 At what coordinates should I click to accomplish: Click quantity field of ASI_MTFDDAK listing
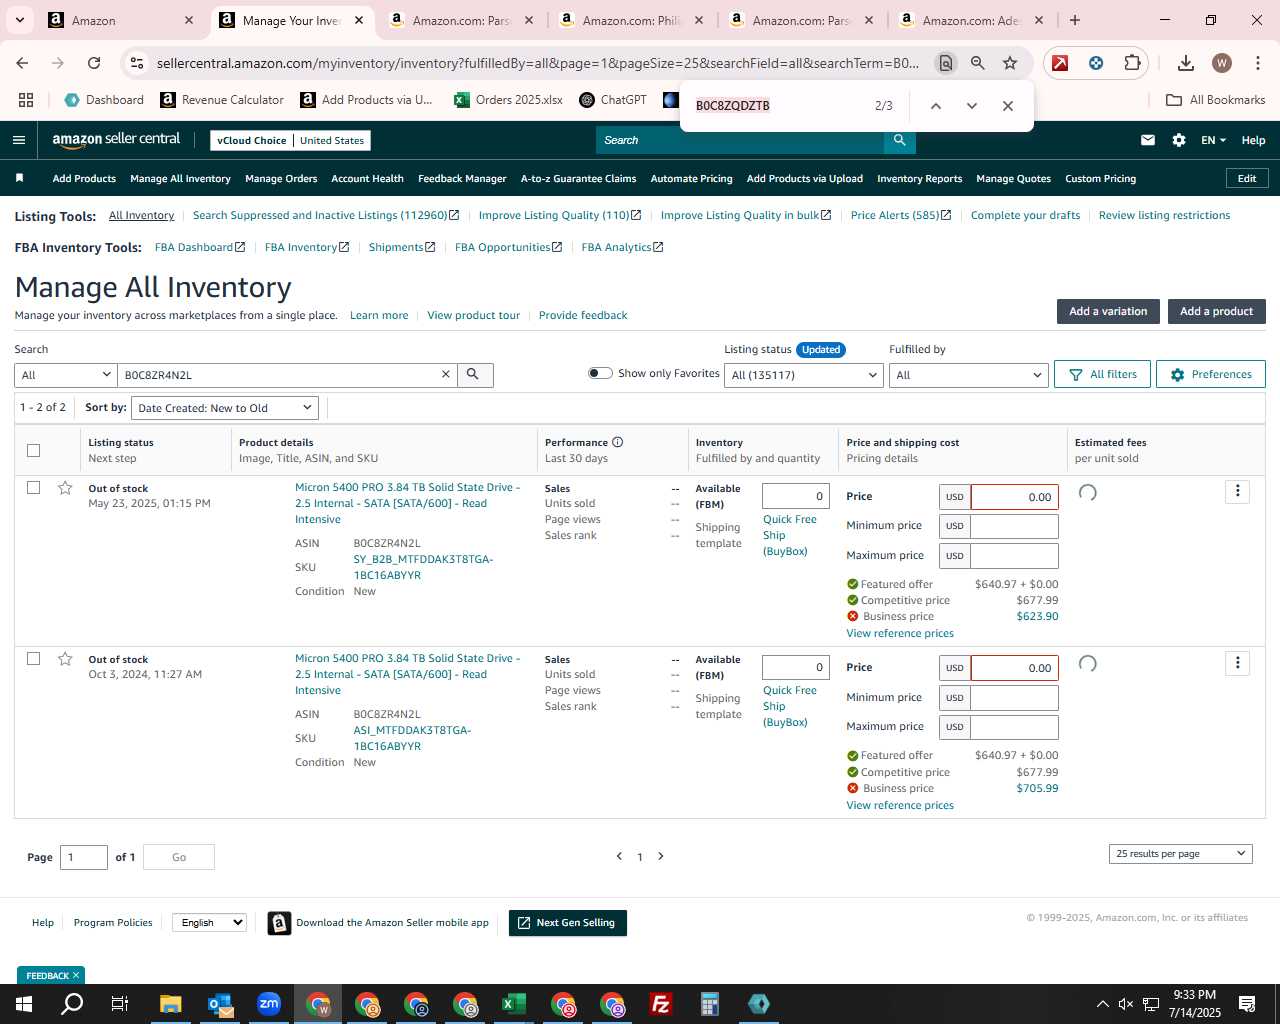796,667
